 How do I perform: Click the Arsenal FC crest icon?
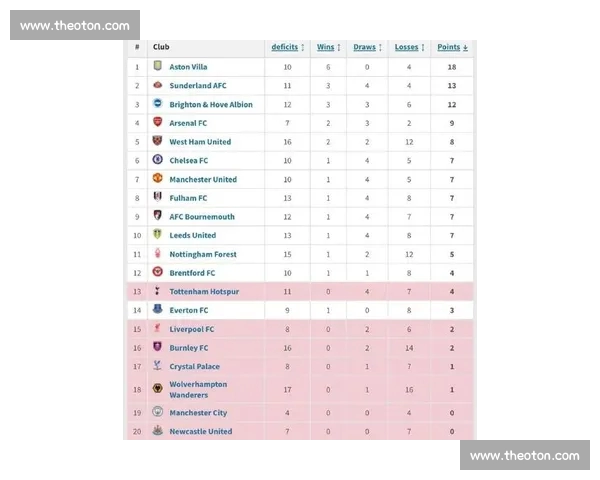click(157, 122)
